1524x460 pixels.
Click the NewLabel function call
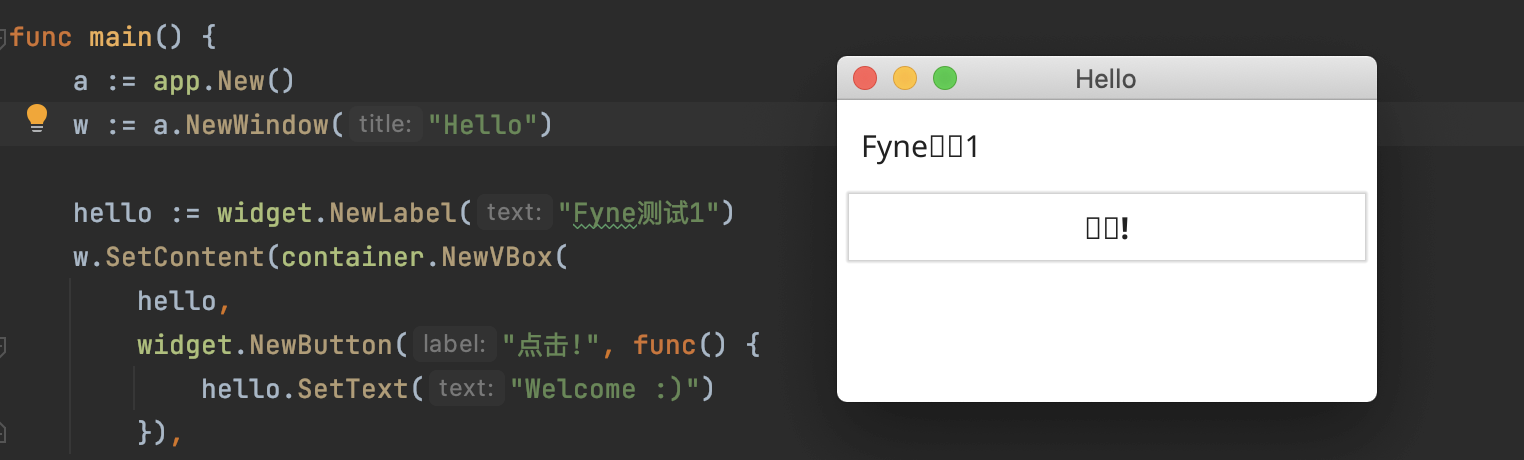[393, 213]
